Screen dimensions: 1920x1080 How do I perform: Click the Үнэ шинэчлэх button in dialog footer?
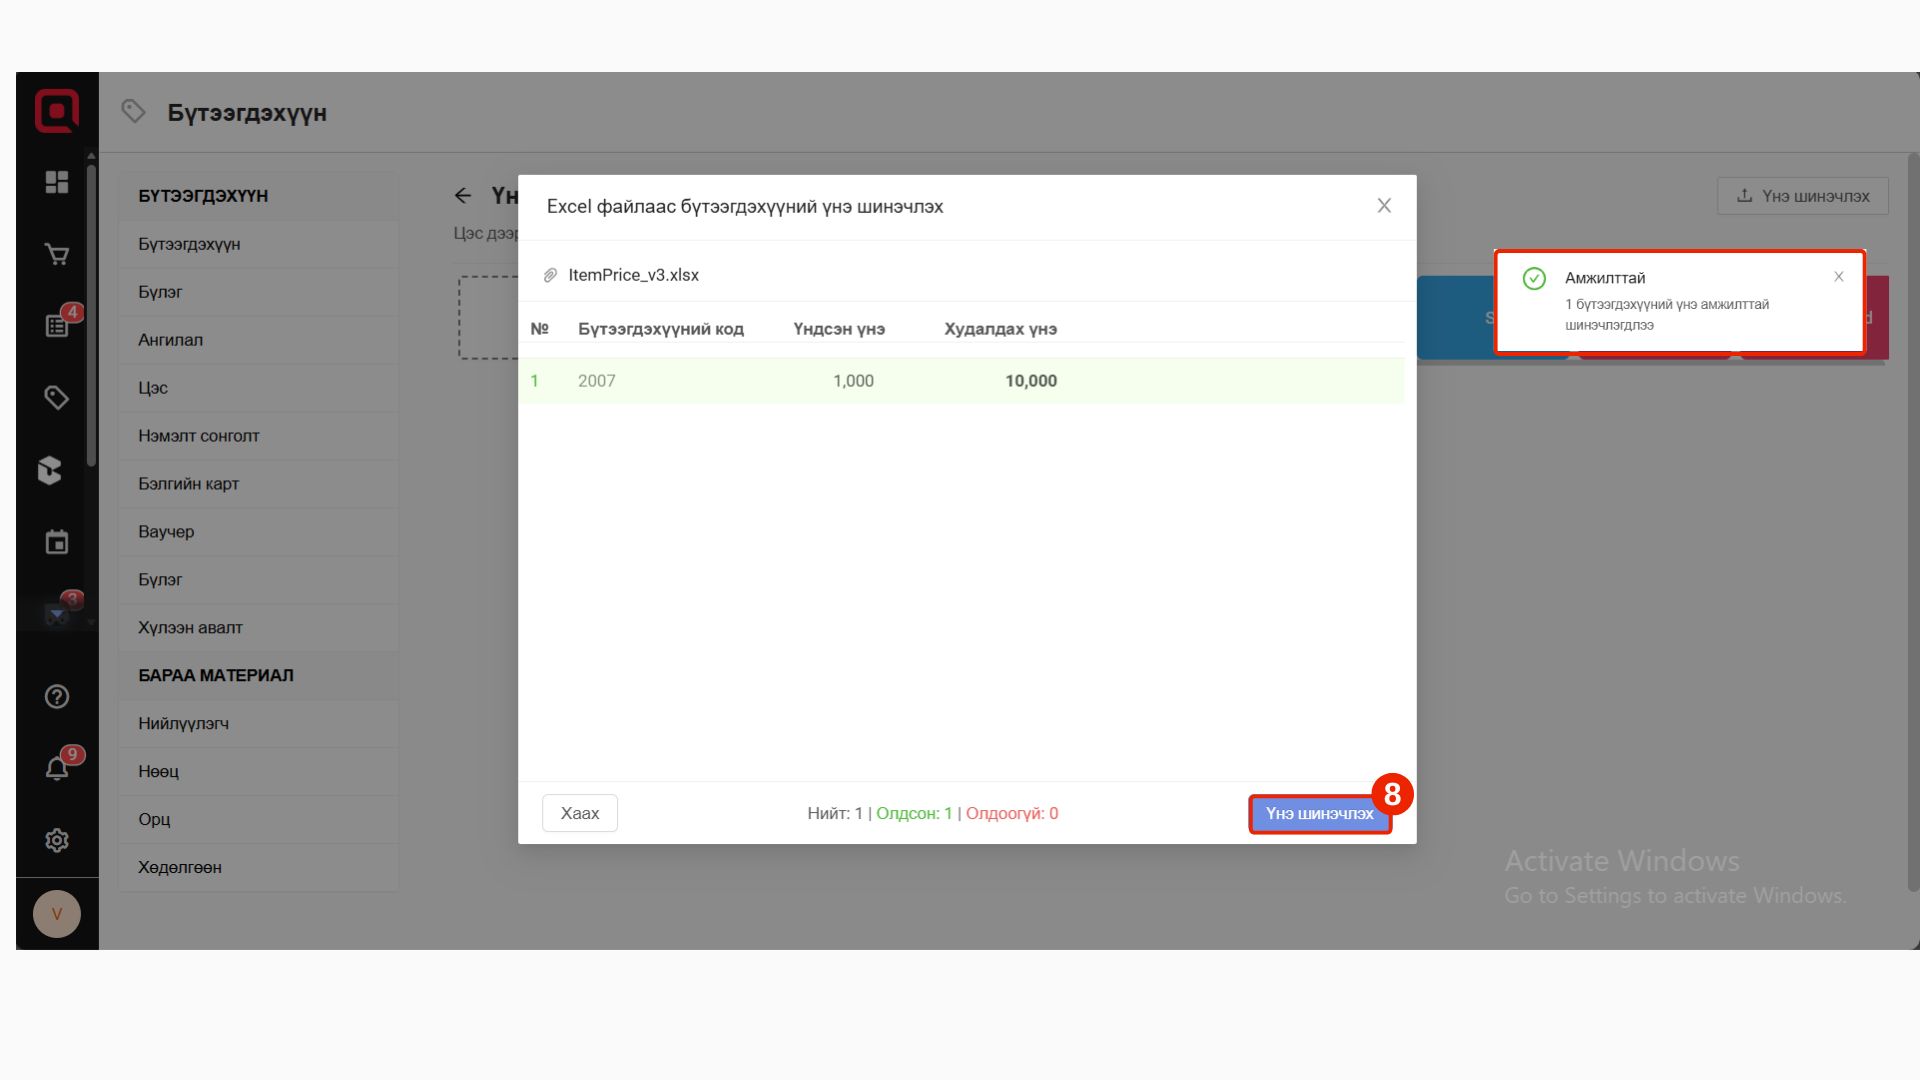click(x=1319, y=814)
